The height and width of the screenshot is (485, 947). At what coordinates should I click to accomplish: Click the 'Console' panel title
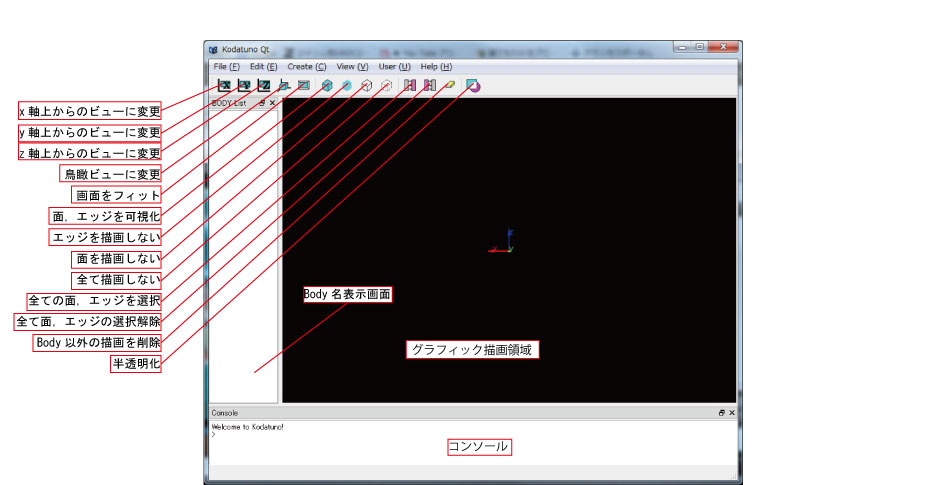coord(225,413)
